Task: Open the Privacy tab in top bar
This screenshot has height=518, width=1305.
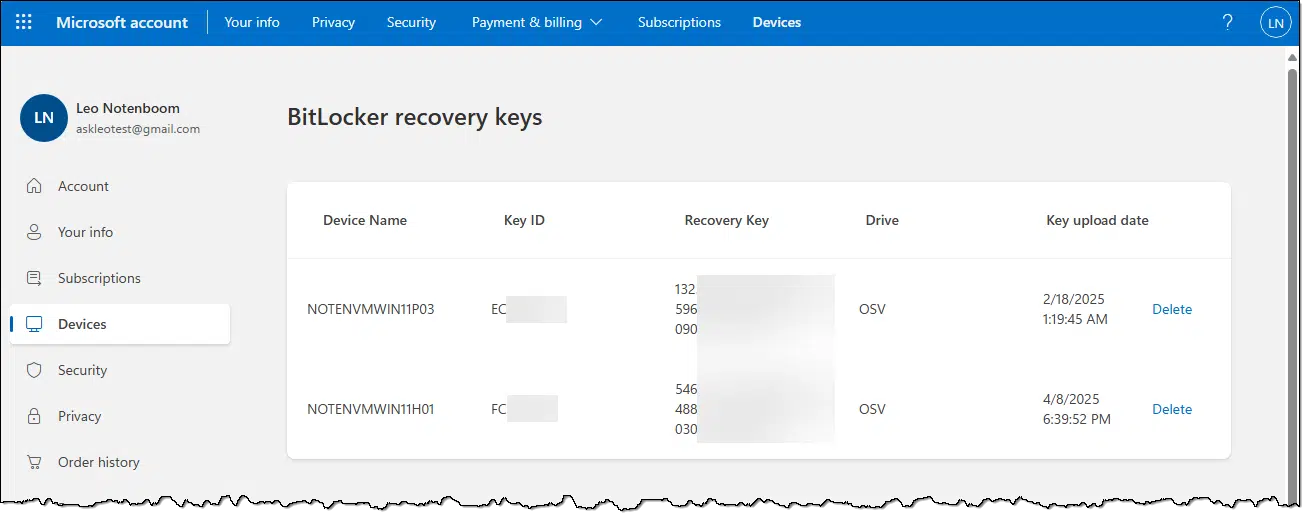Action: click(x=333, y=22)
